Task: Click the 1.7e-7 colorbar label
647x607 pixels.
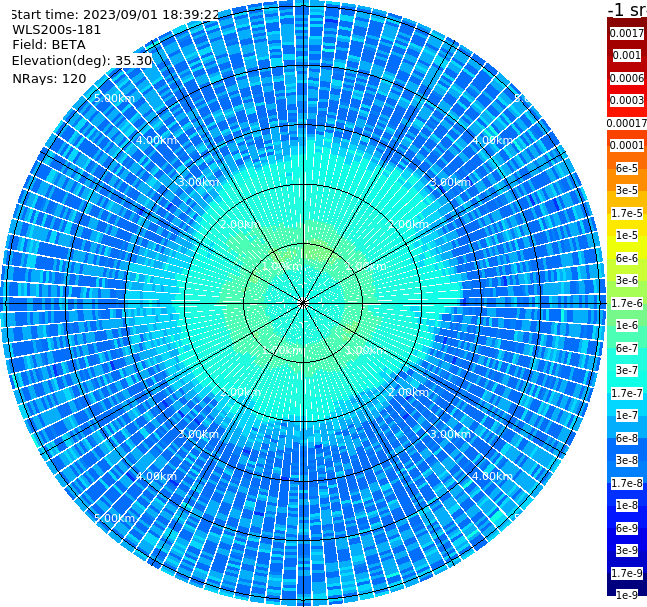Action: click(627, 393)
